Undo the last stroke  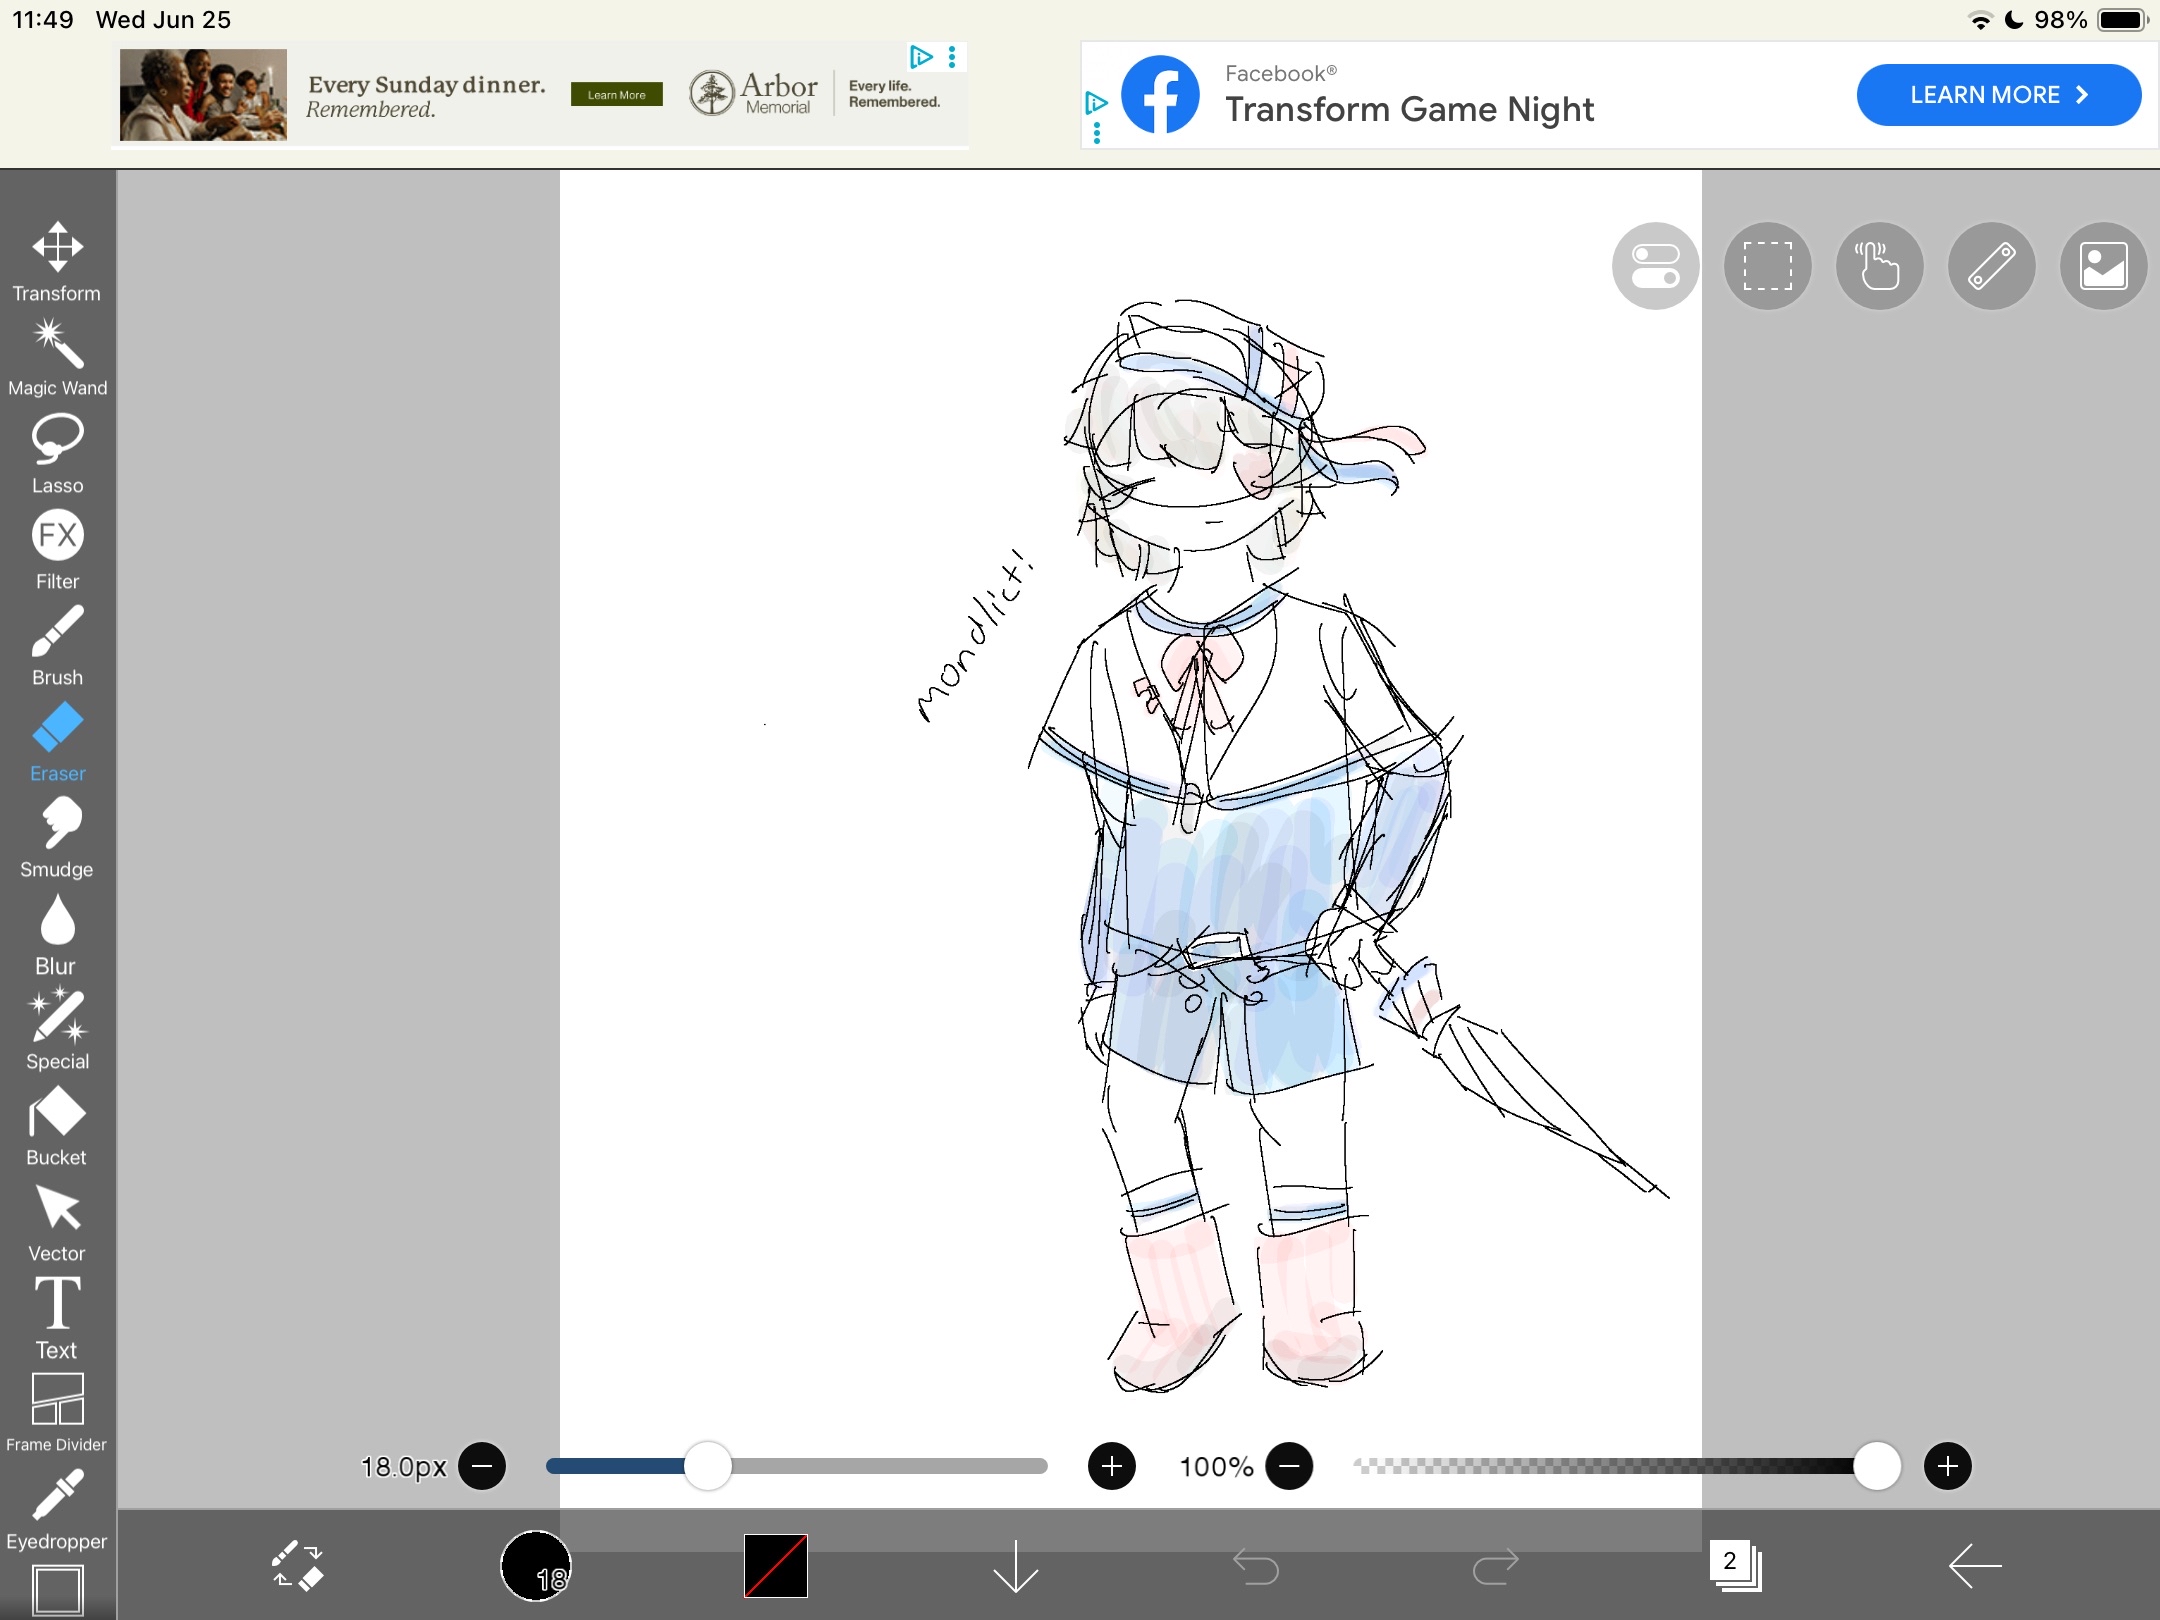[x=1256, y=1566]
